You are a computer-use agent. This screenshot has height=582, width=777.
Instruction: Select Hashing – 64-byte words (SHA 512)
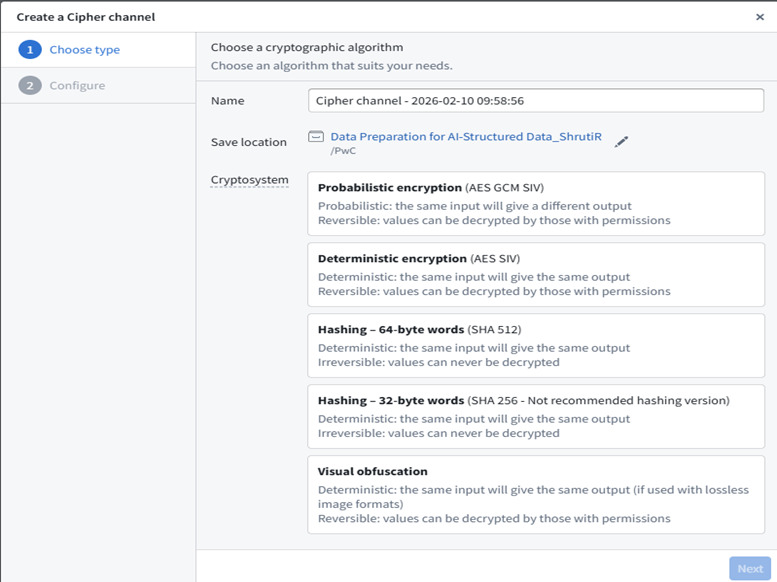coord(536,345)
